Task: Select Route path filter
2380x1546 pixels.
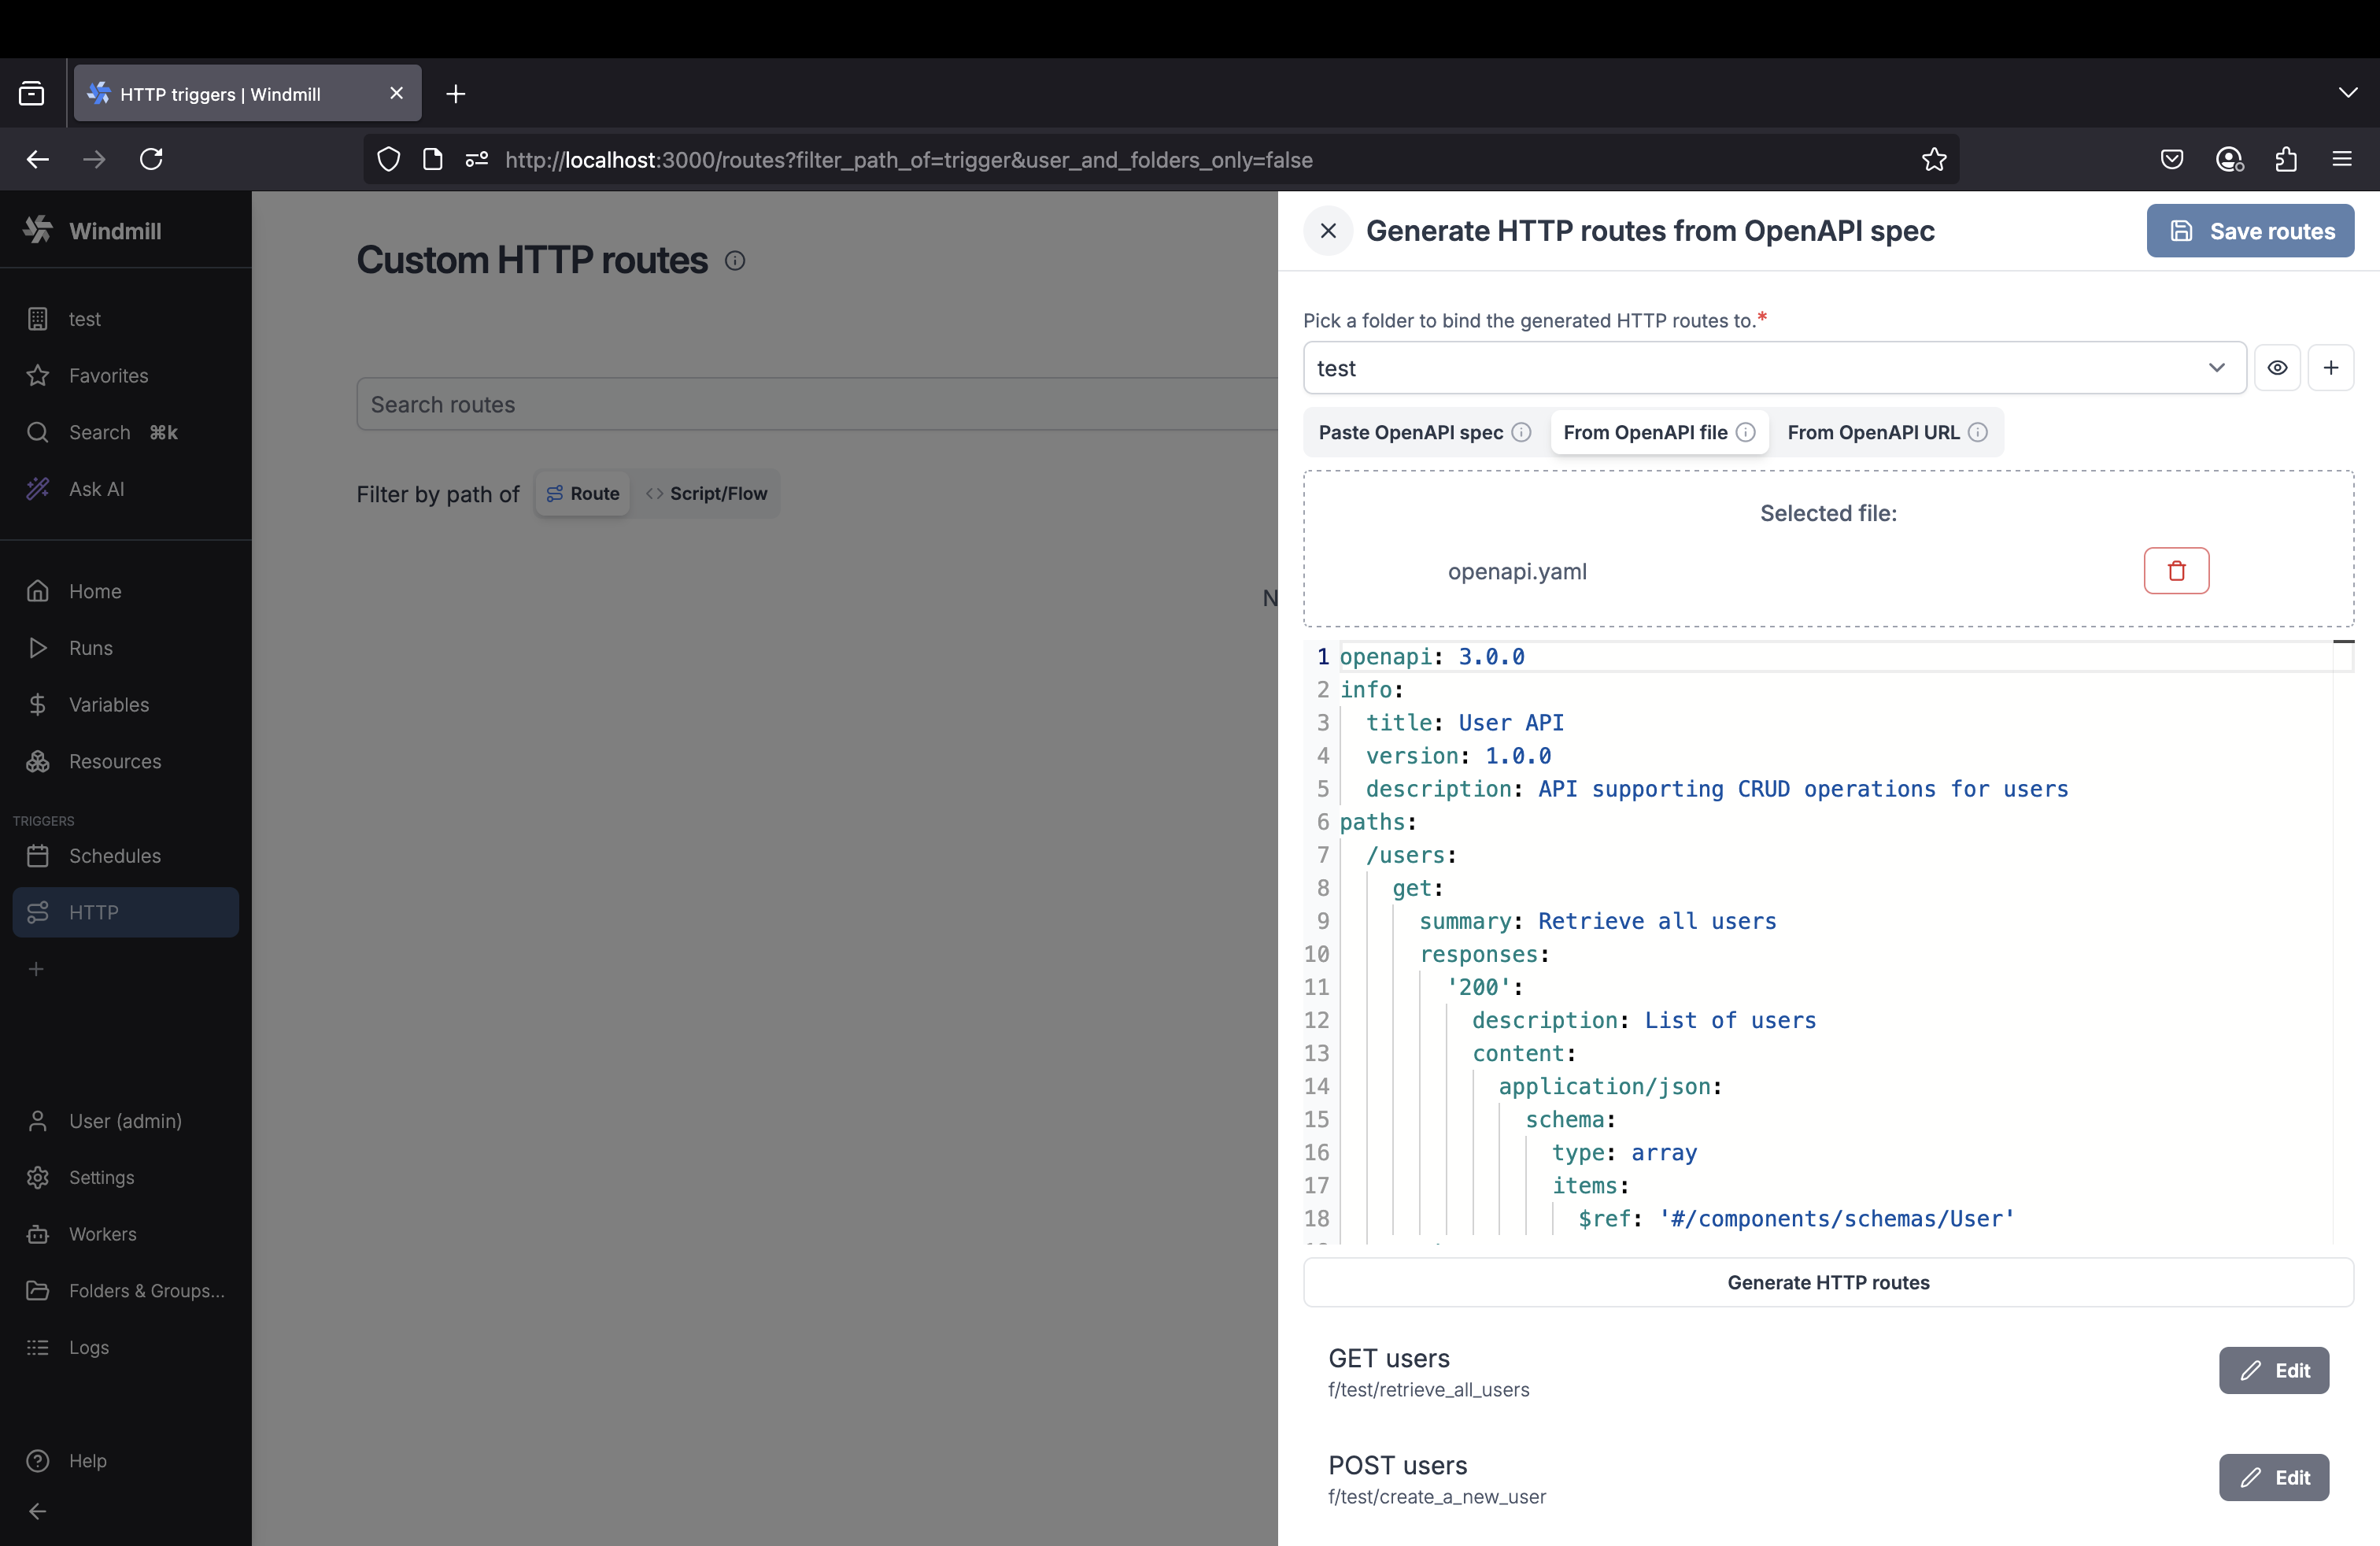Action: point(583,494)
